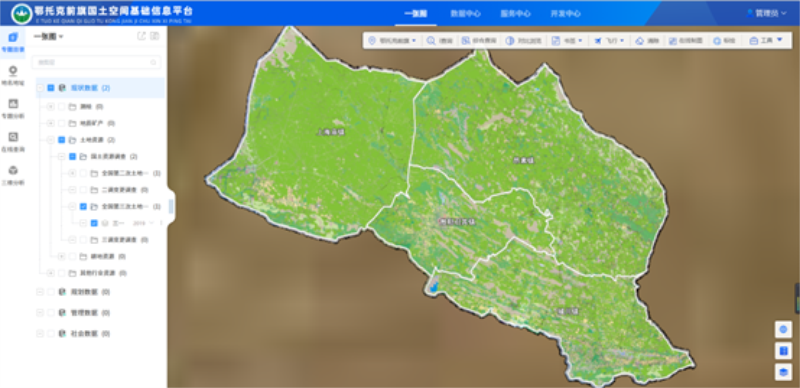Click the 对比浏览 toolbar button
Viewport: 800px width, 388px height.
[x=524, y=41]
